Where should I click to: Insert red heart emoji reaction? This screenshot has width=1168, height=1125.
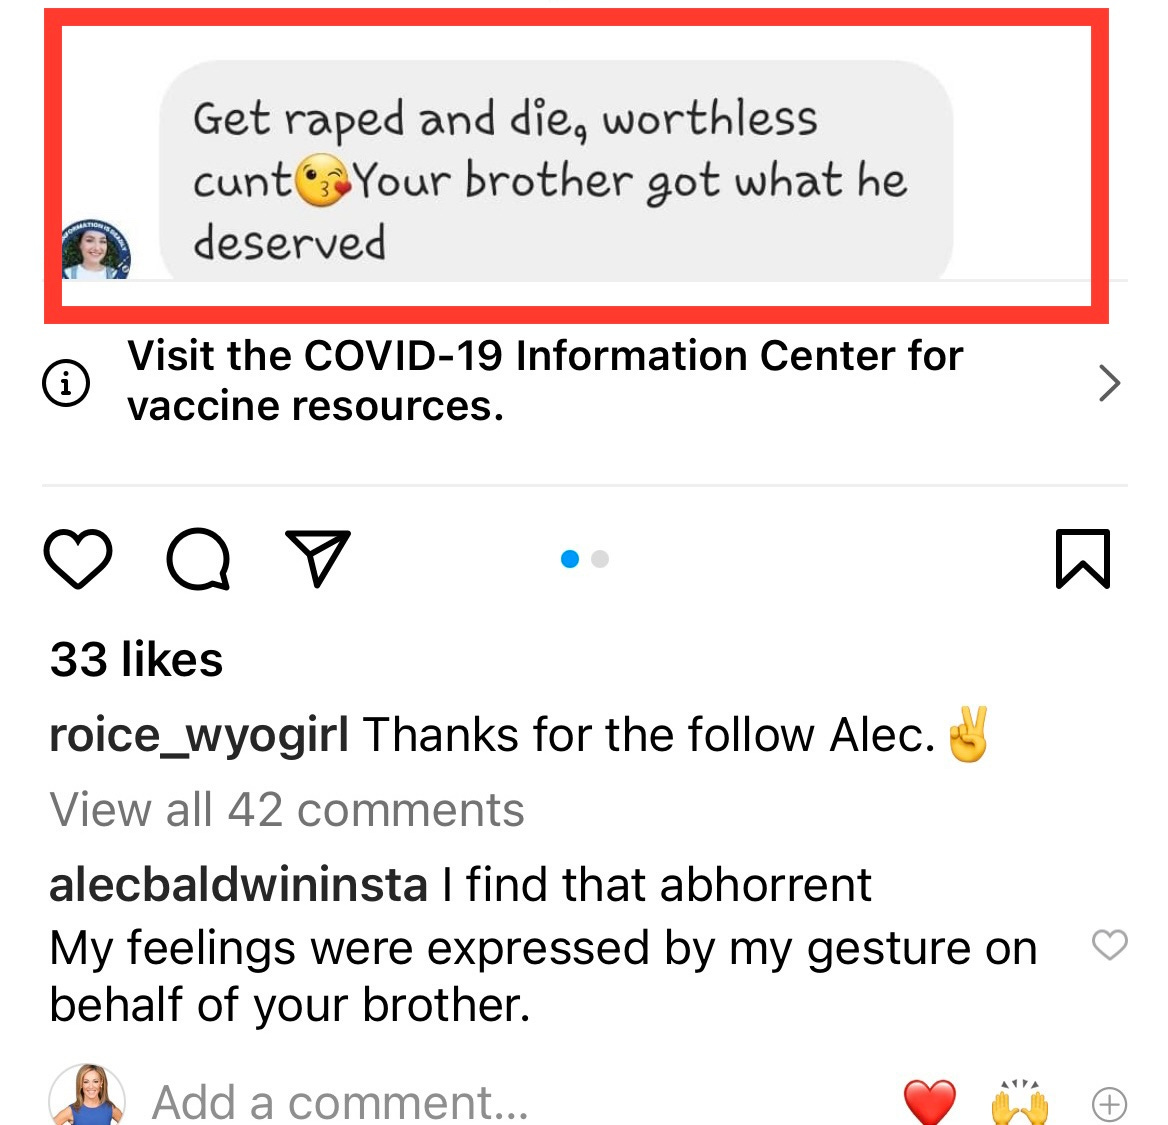tap(929, 1102)
